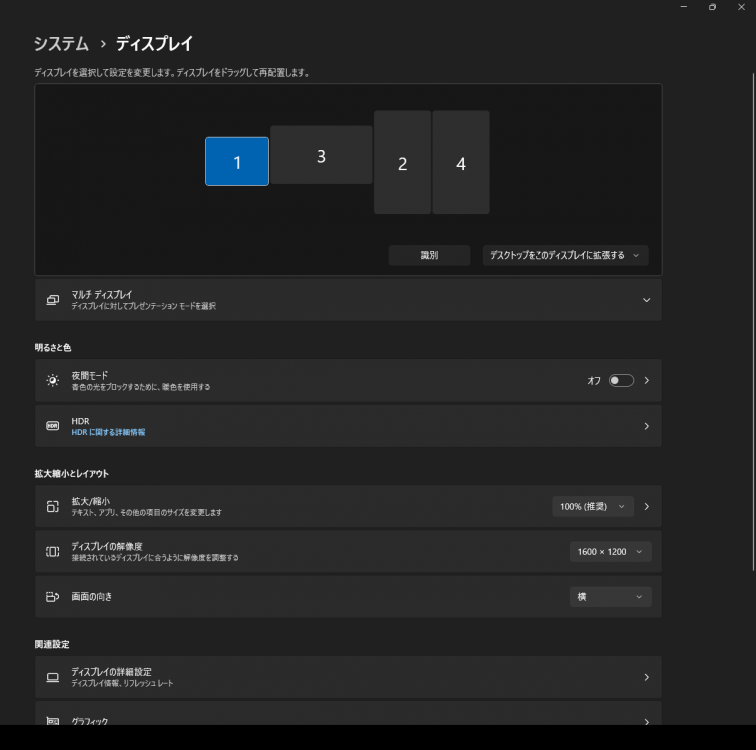Image resolution: width=756 pixels, height=750 pixels.
Task: Open the 1600 × 1200 resolution dropdown
Action: pos(610,552)
